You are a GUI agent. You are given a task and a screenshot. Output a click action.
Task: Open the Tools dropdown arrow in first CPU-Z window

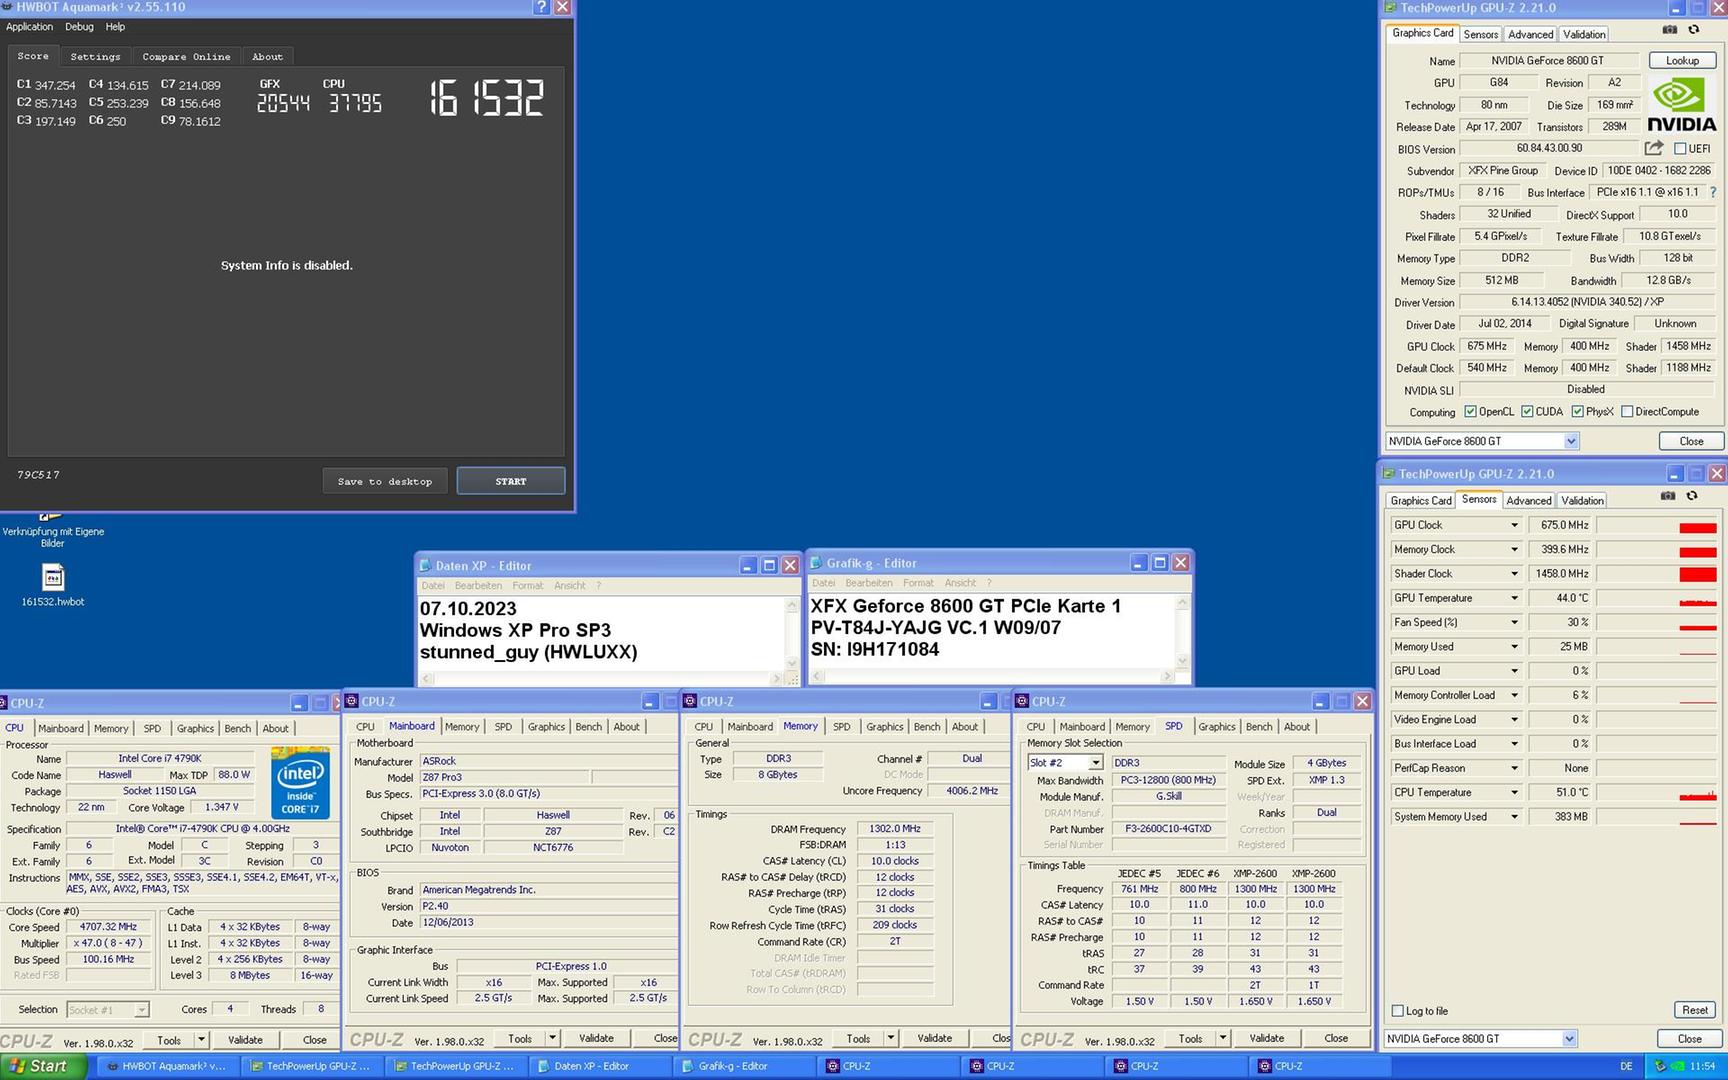(x=201, y=1040)
